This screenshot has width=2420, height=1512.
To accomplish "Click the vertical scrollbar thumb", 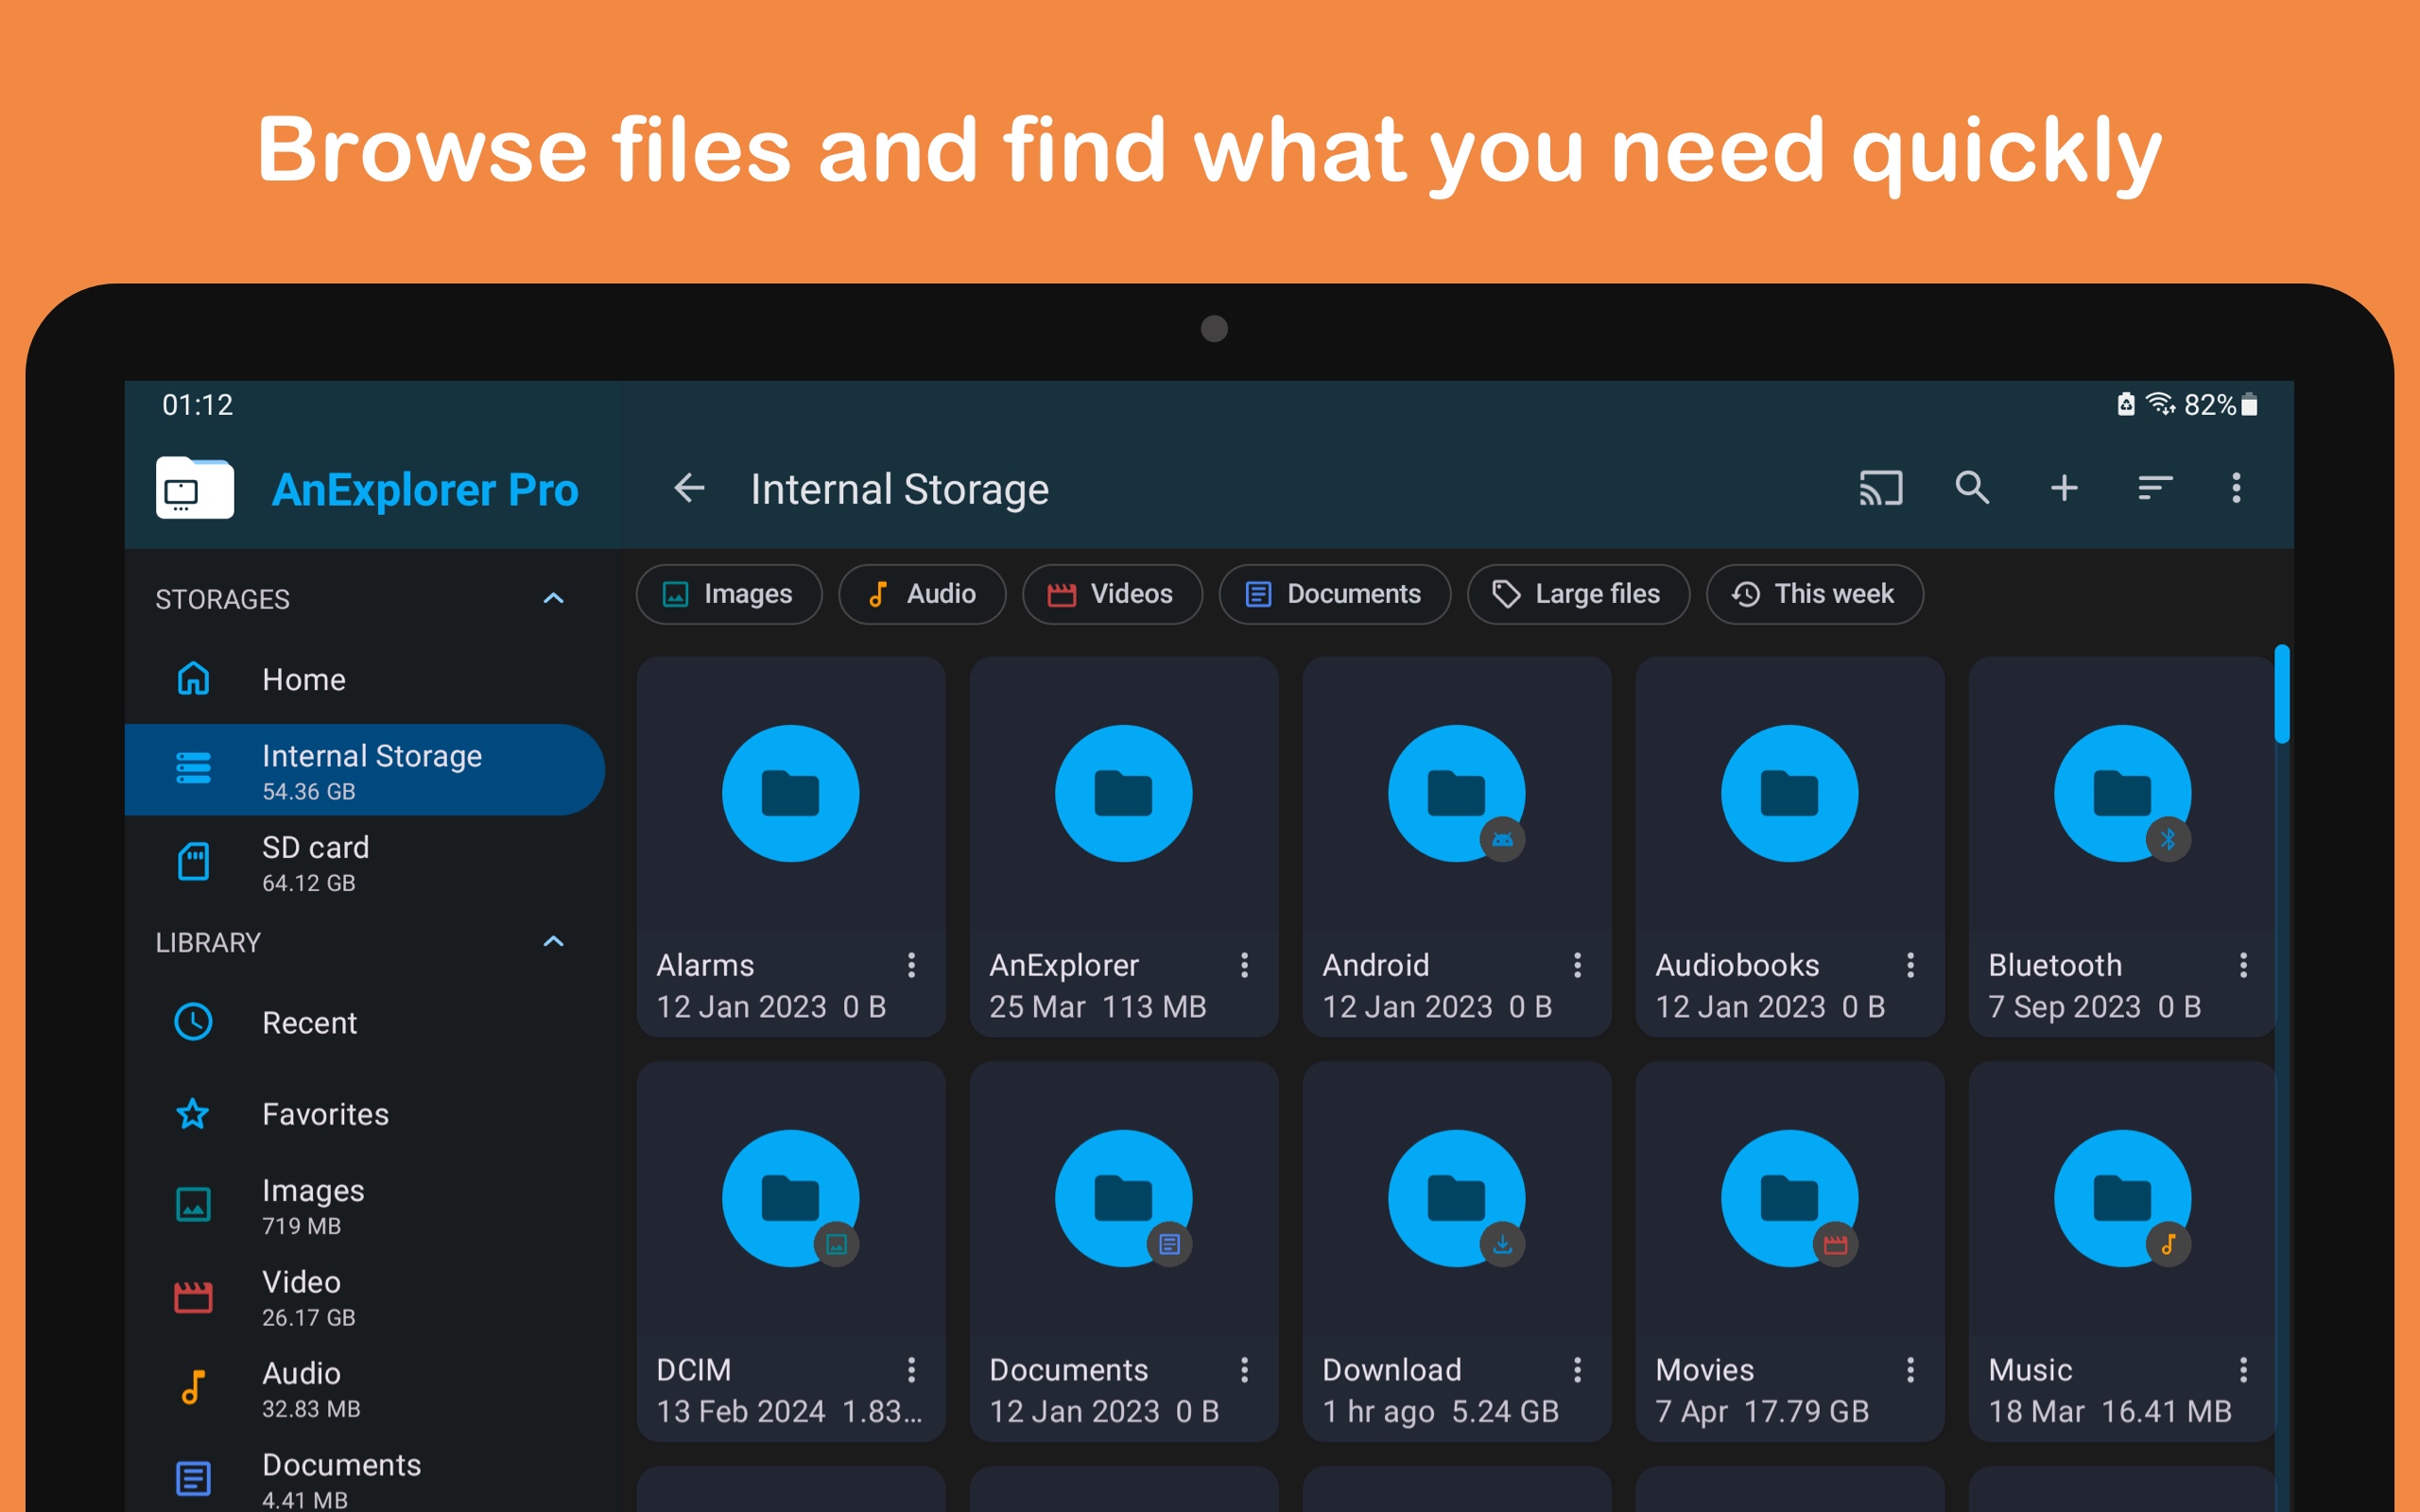I will point(2281,695).
